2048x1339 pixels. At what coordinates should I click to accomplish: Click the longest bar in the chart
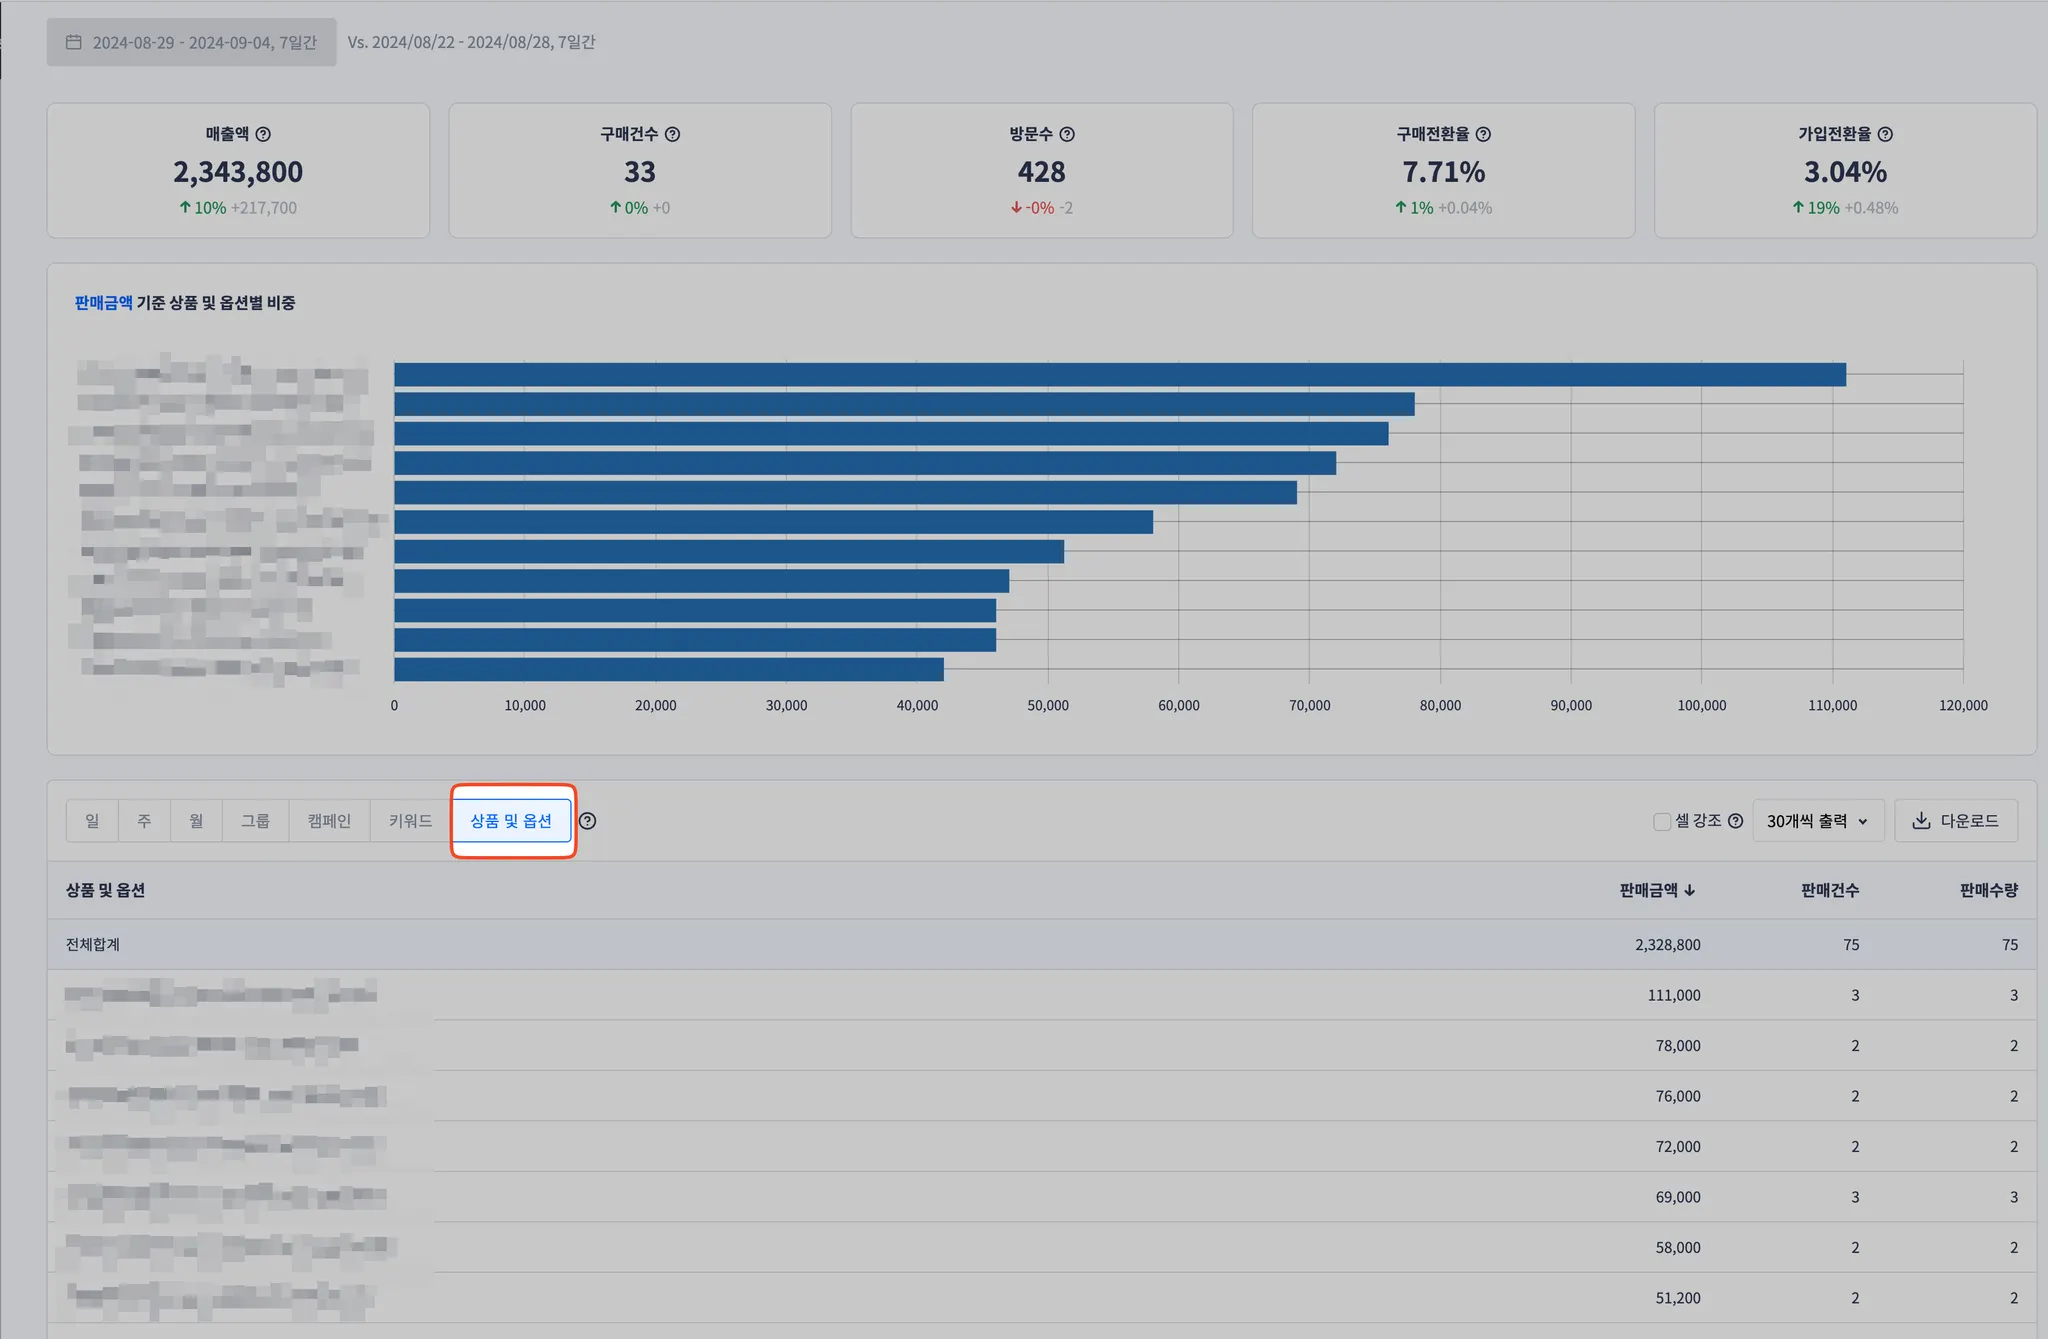[x=1119, y=375]
